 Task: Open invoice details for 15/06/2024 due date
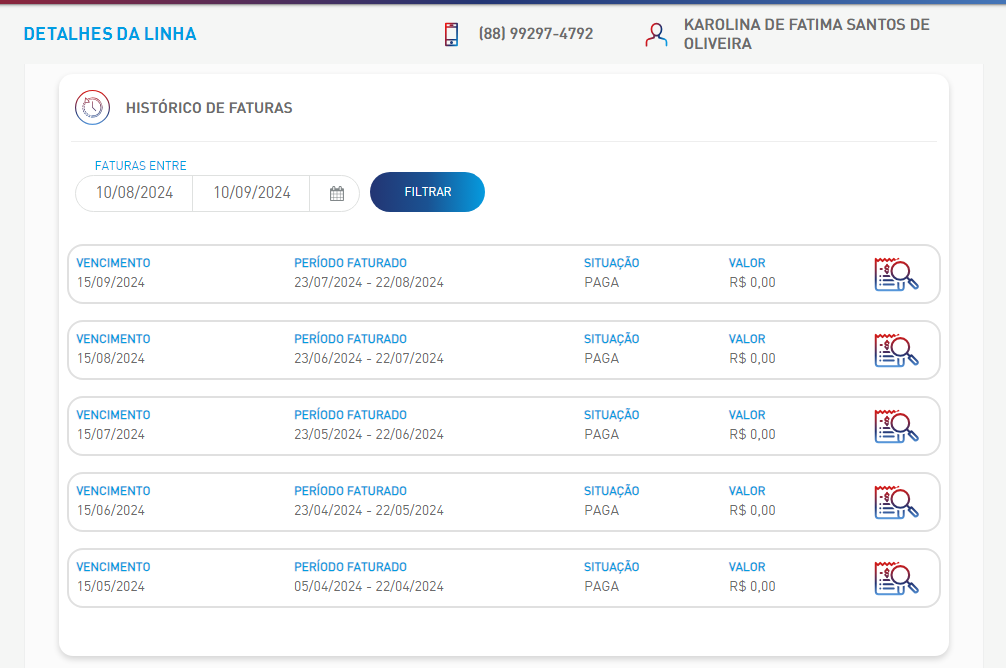coord(896,502)
